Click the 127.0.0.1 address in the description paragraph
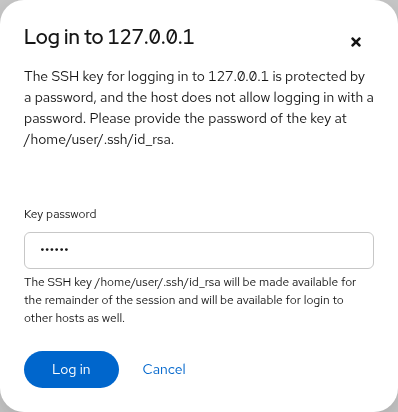Screen dimensions: 398x412 pyautogui.click(x=238, y=76)
